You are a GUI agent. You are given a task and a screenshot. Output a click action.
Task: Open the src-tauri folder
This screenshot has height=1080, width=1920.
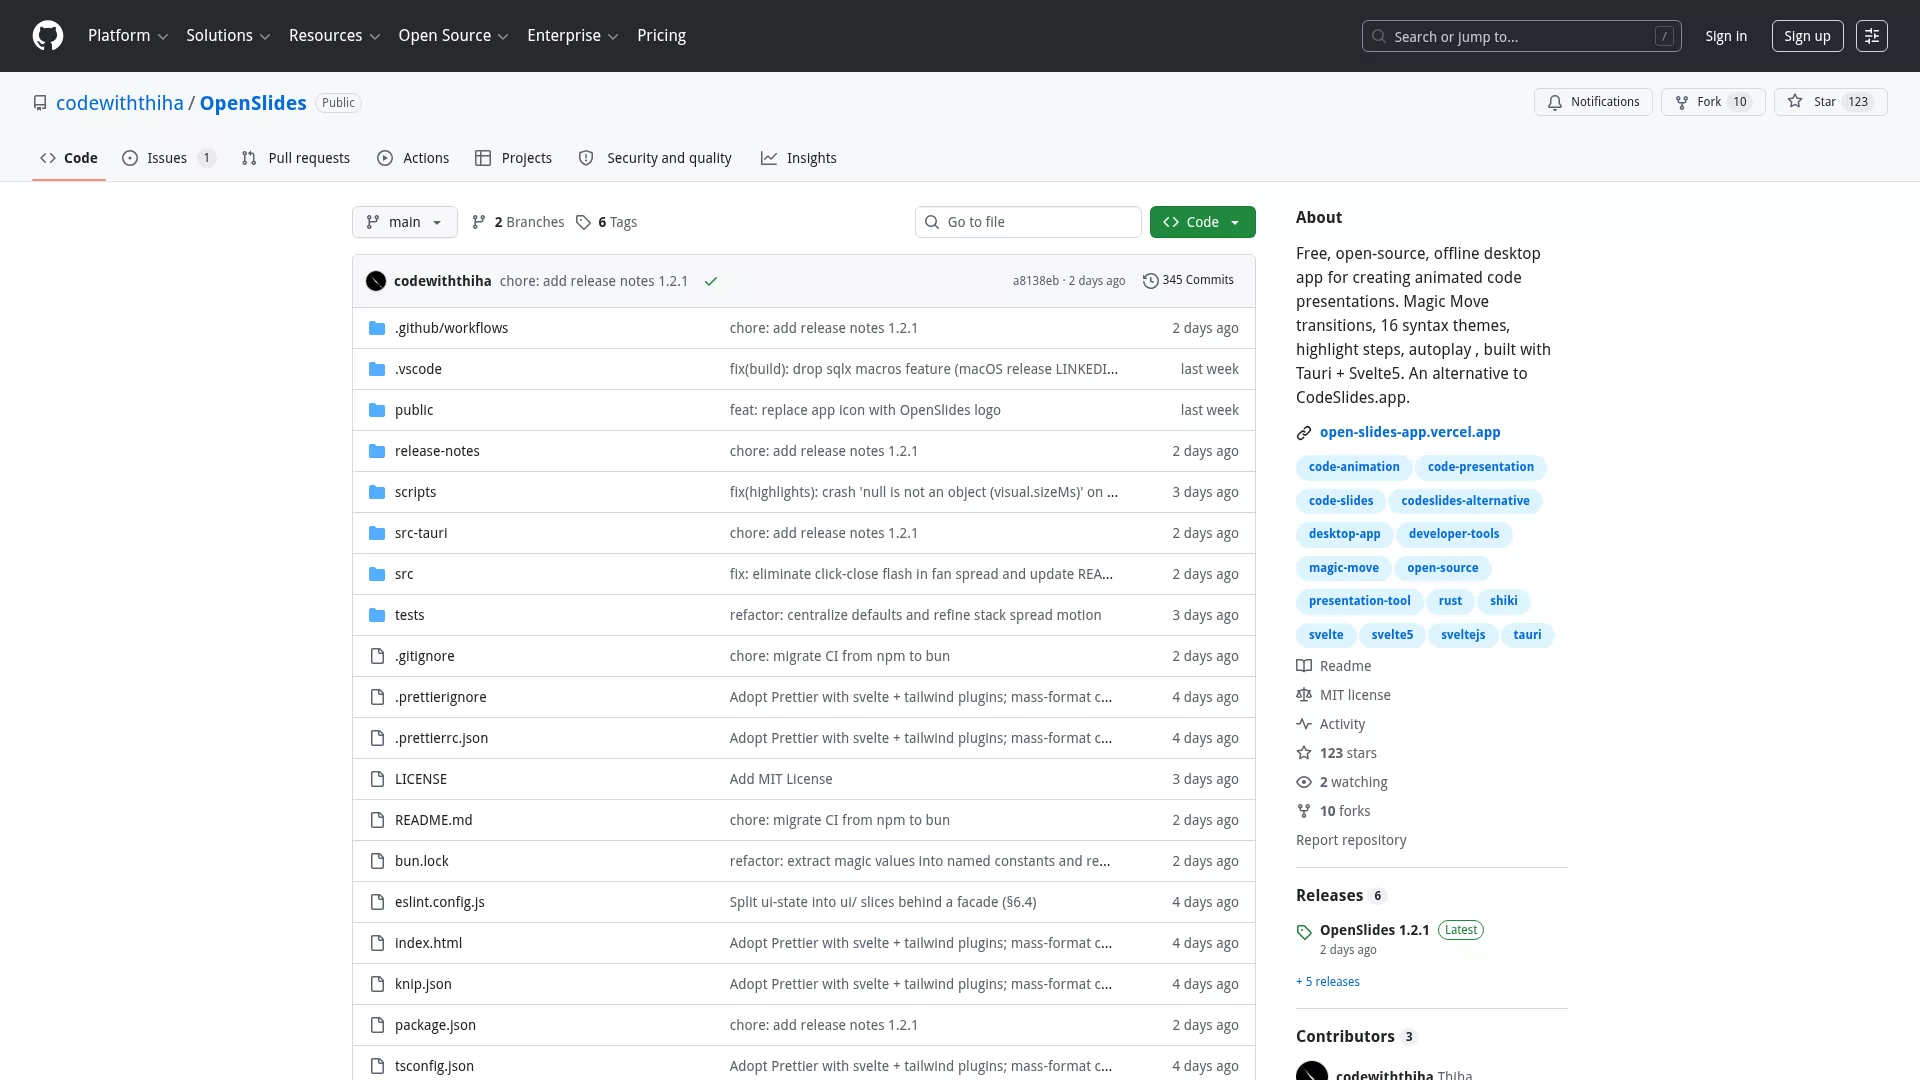421,533
